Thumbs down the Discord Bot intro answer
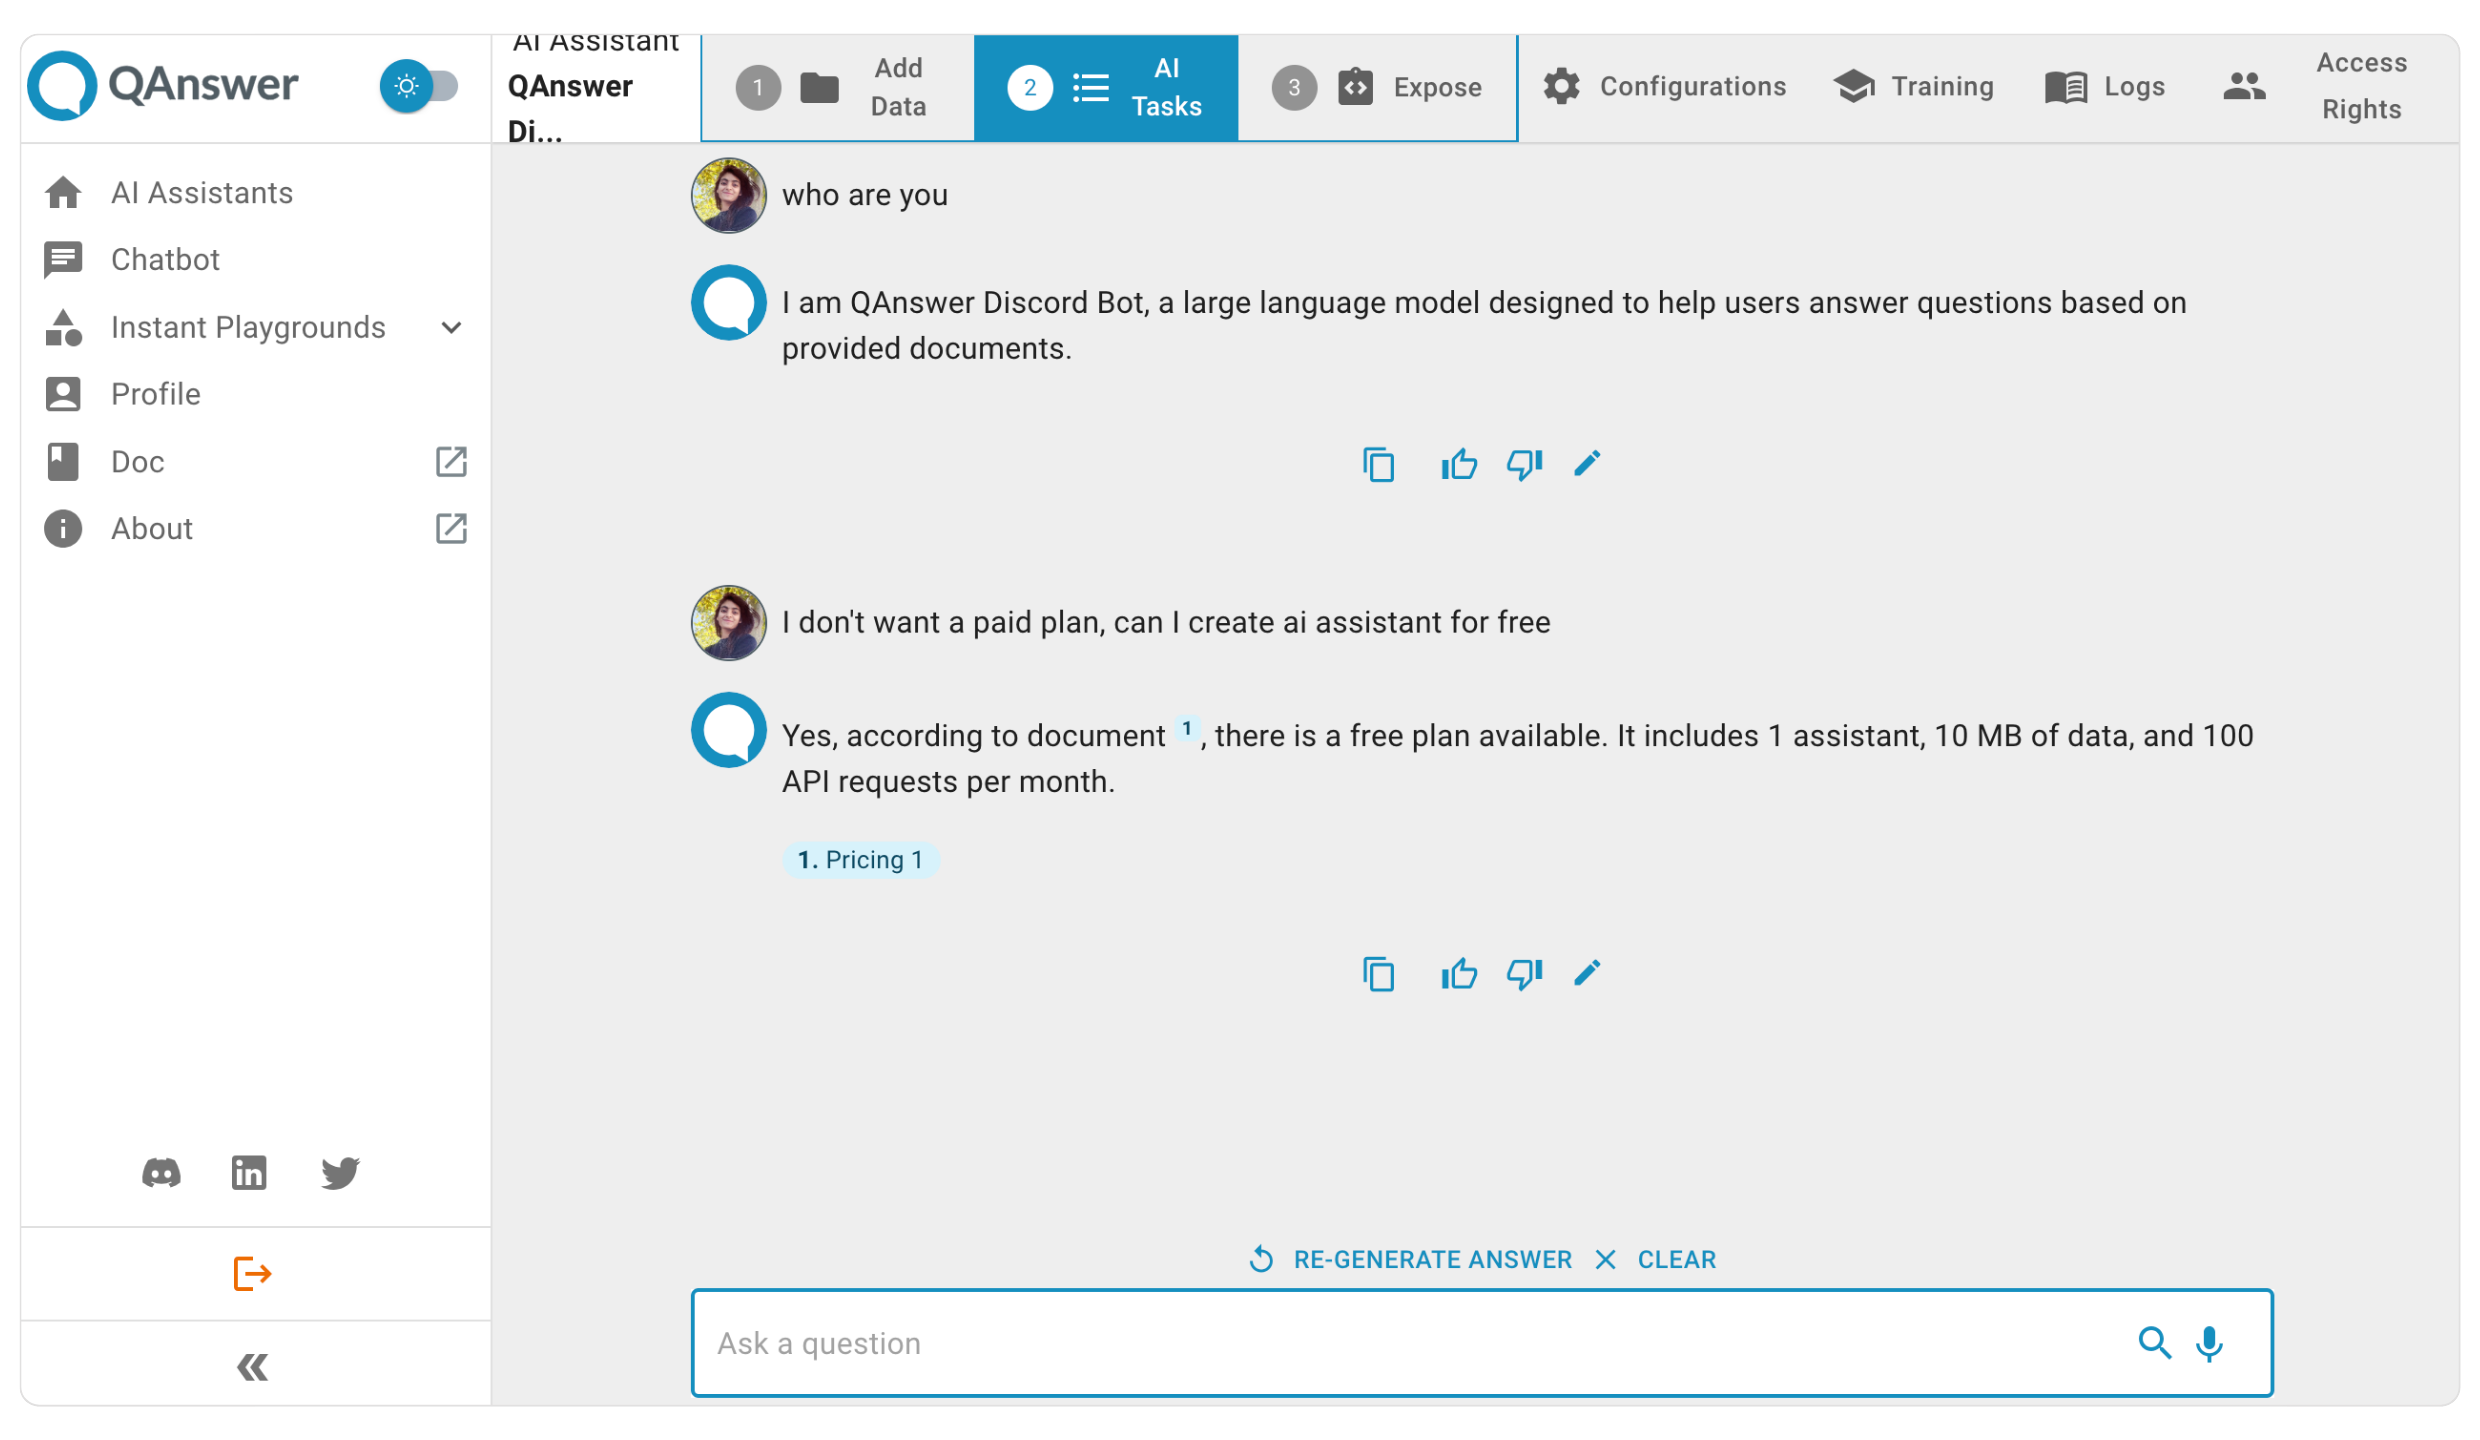 pyautogui.click(x=1524, y=464)
